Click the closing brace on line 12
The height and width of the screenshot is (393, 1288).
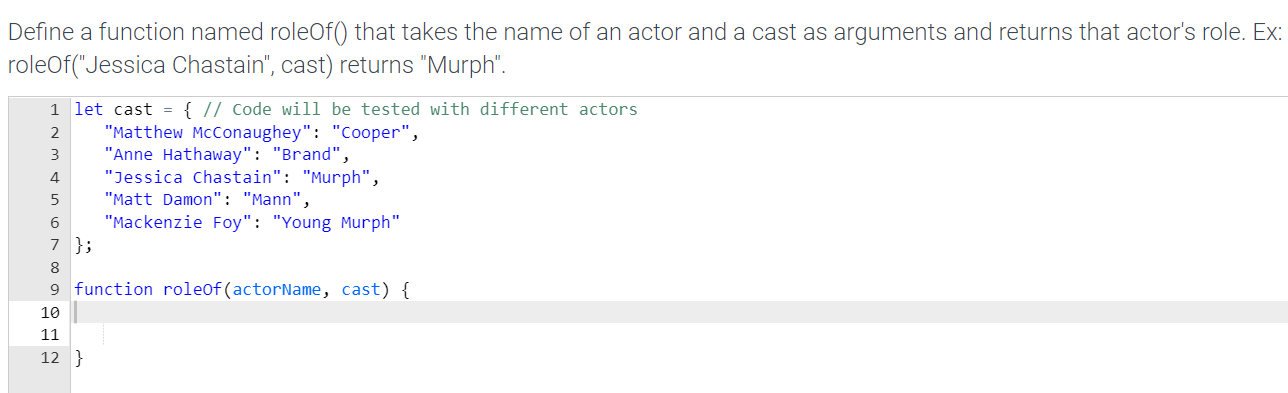tap(79, 358)
